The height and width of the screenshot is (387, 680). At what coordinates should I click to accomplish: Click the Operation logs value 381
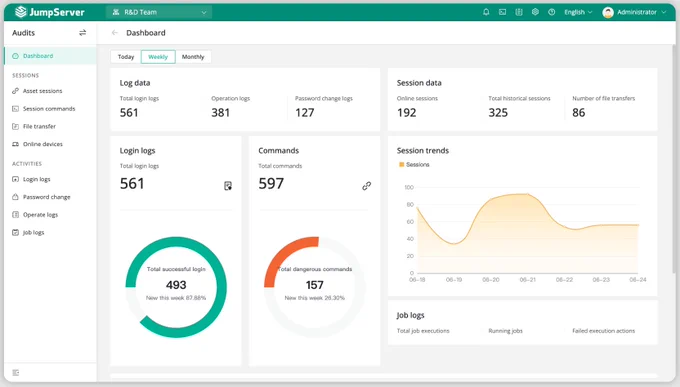click(220, 113)
